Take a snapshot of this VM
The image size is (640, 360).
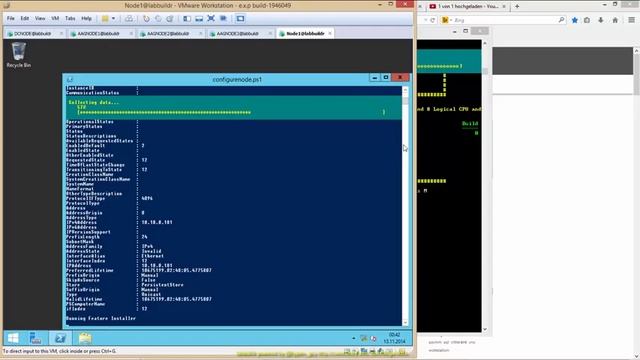pos(146,18)
